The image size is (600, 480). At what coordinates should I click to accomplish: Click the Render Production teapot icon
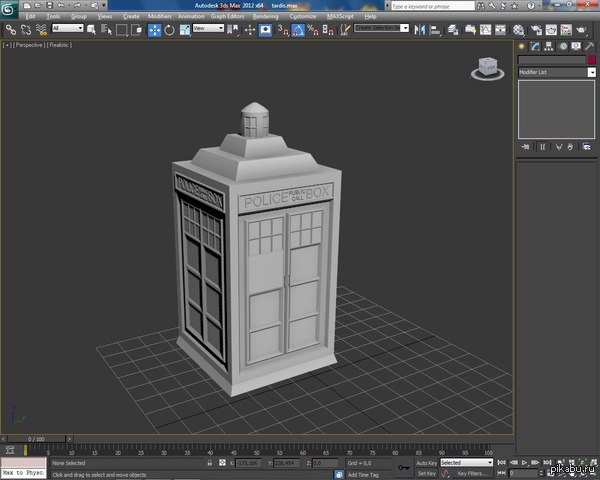(x=582, y=30)
